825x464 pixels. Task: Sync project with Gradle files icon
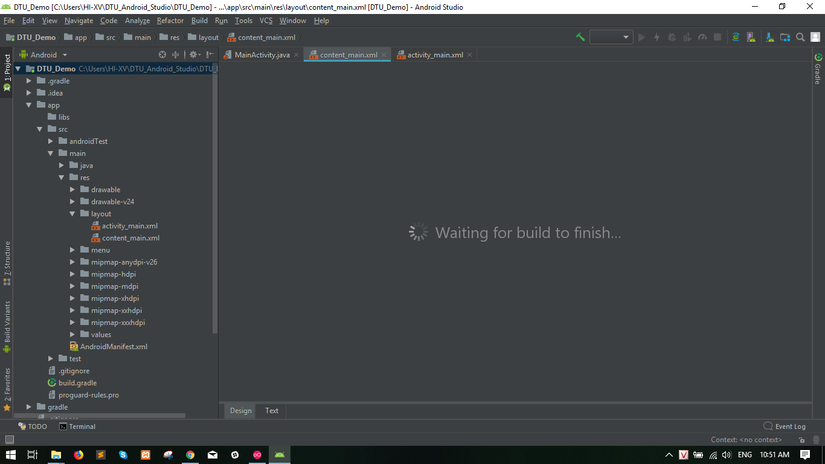(x=736, y=37)
